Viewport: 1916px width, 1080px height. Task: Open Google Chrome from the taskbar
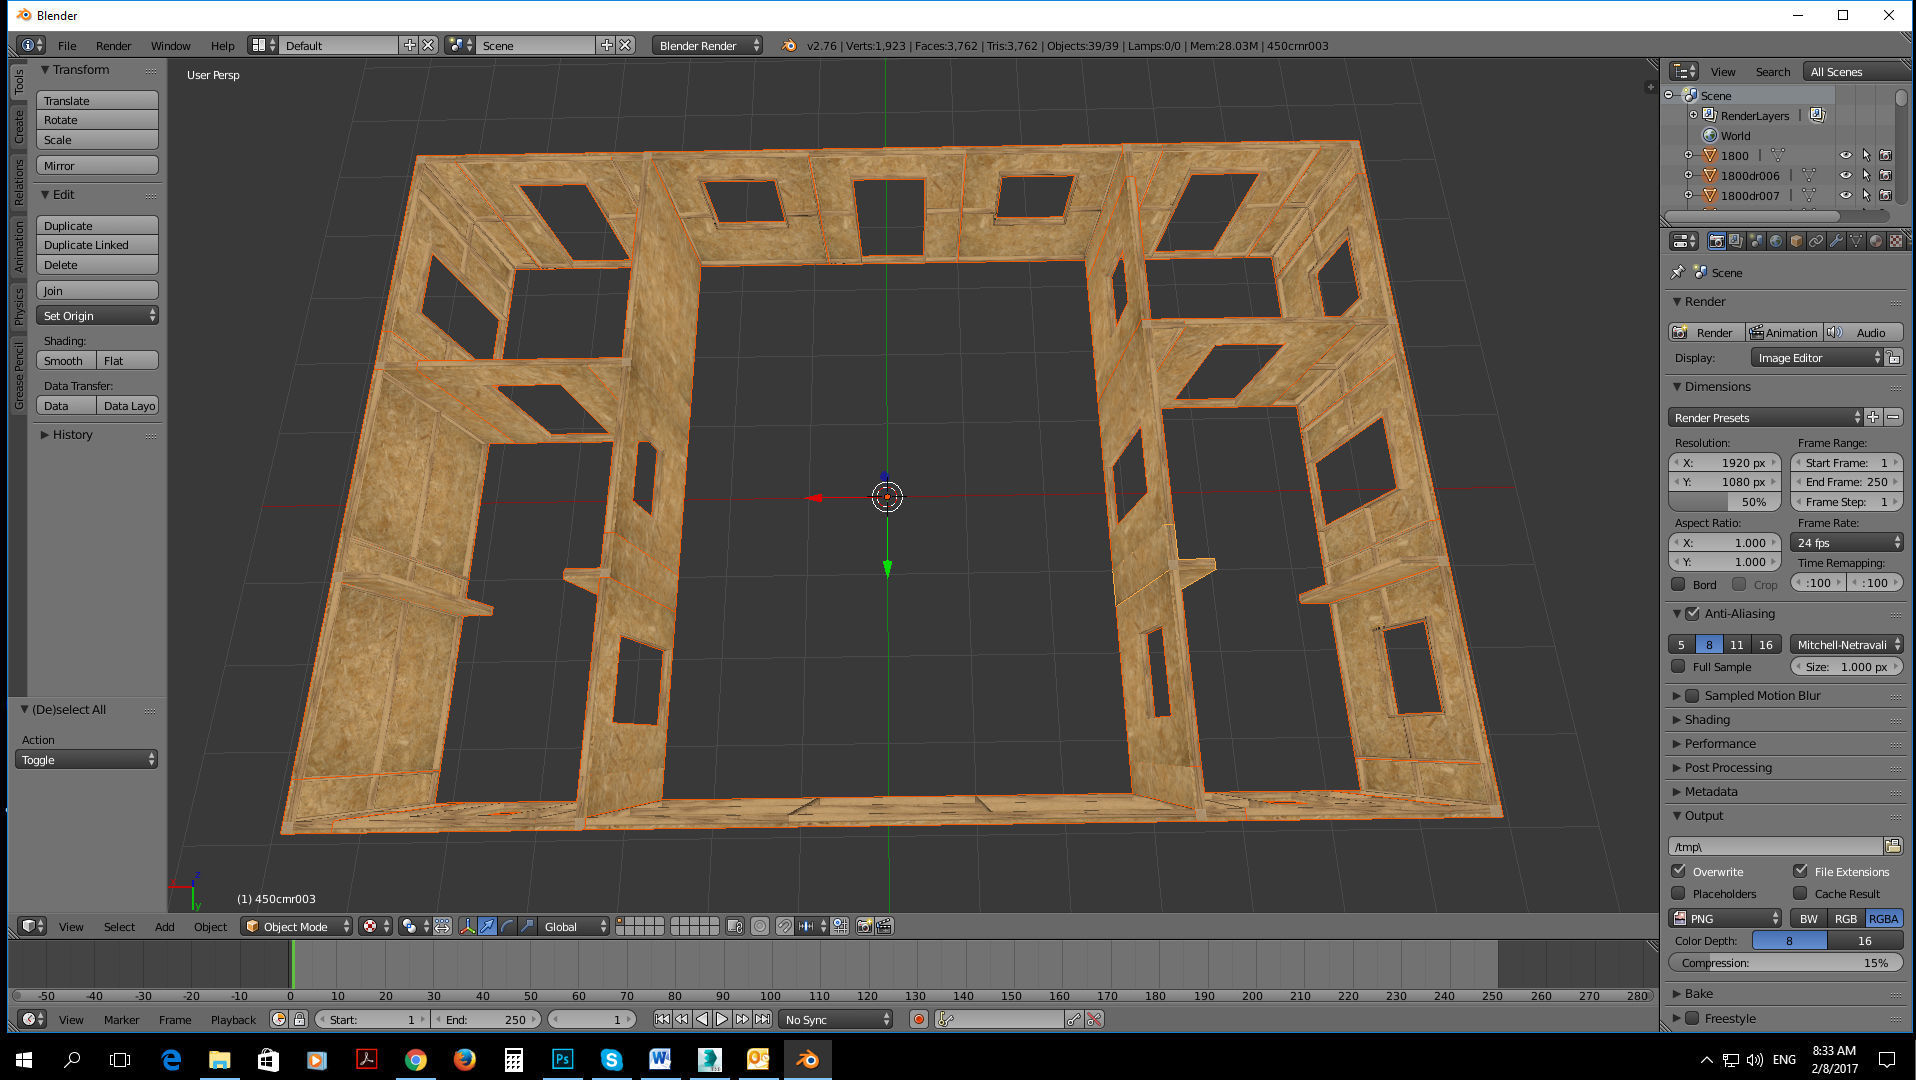pos(416,1059)
